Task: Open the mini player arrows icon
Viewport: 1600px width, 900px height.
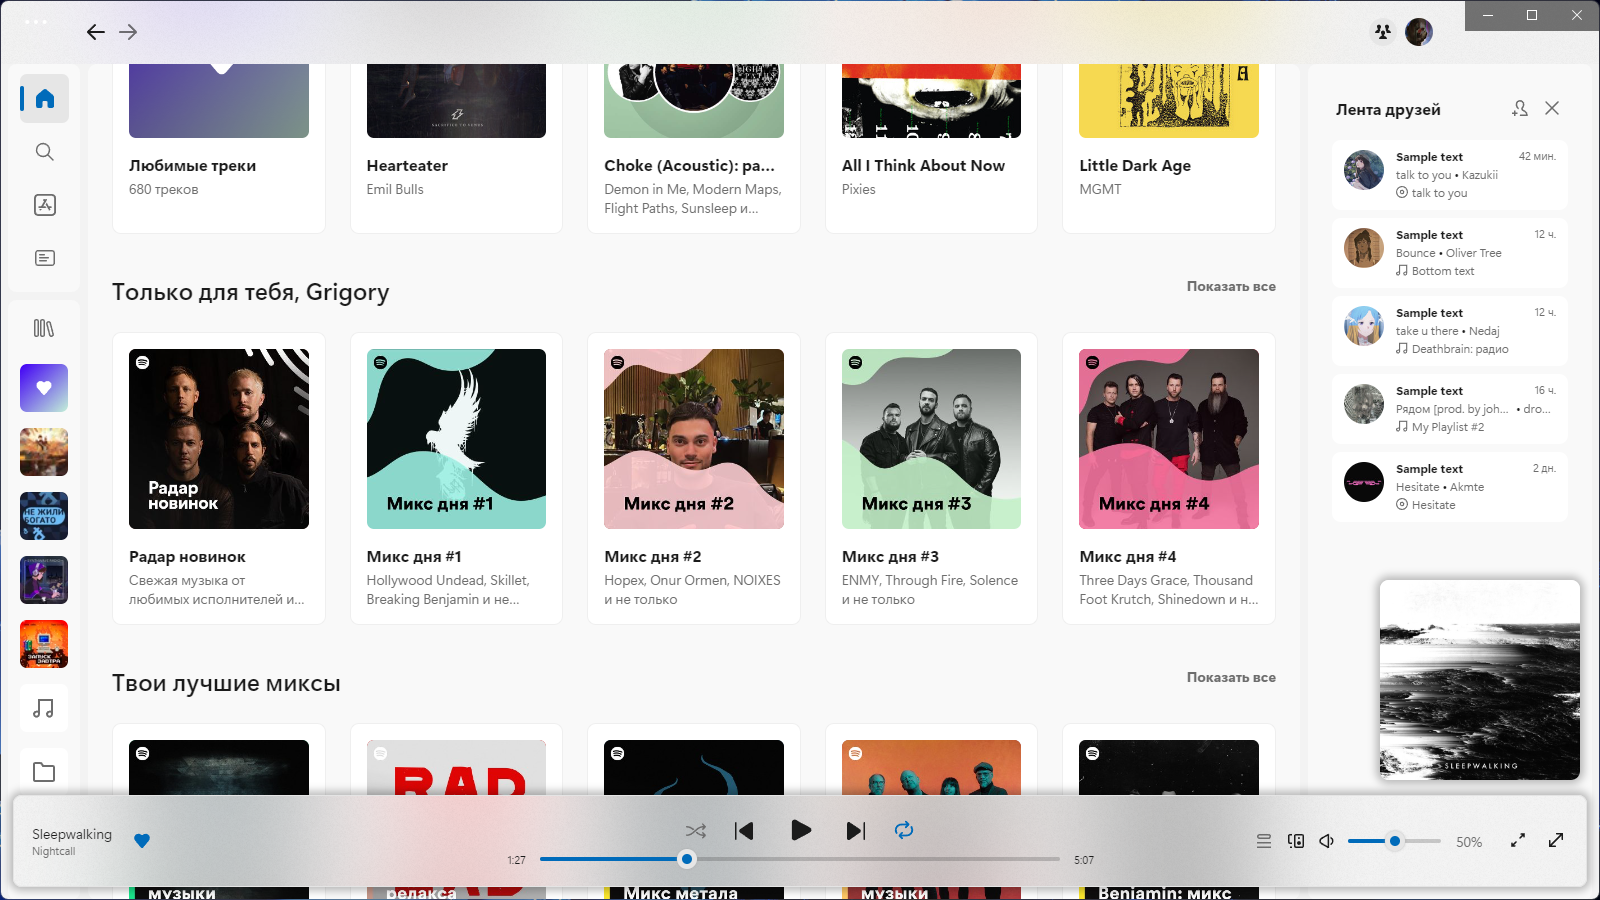Action: tap(1518, 841)
